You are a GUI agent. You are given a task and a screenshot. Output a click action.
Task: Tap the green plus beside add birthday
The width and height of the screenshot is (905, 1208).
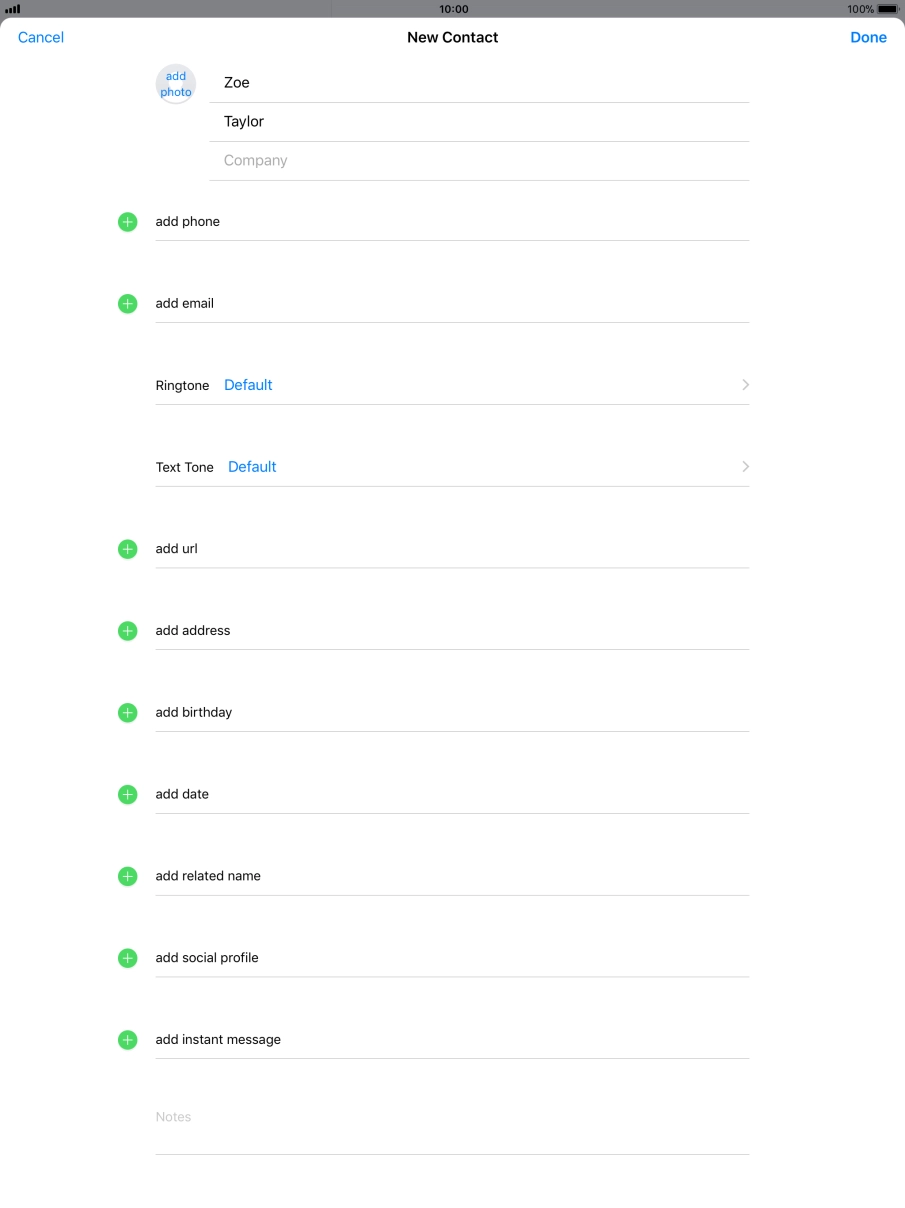[x=128, y=713]
